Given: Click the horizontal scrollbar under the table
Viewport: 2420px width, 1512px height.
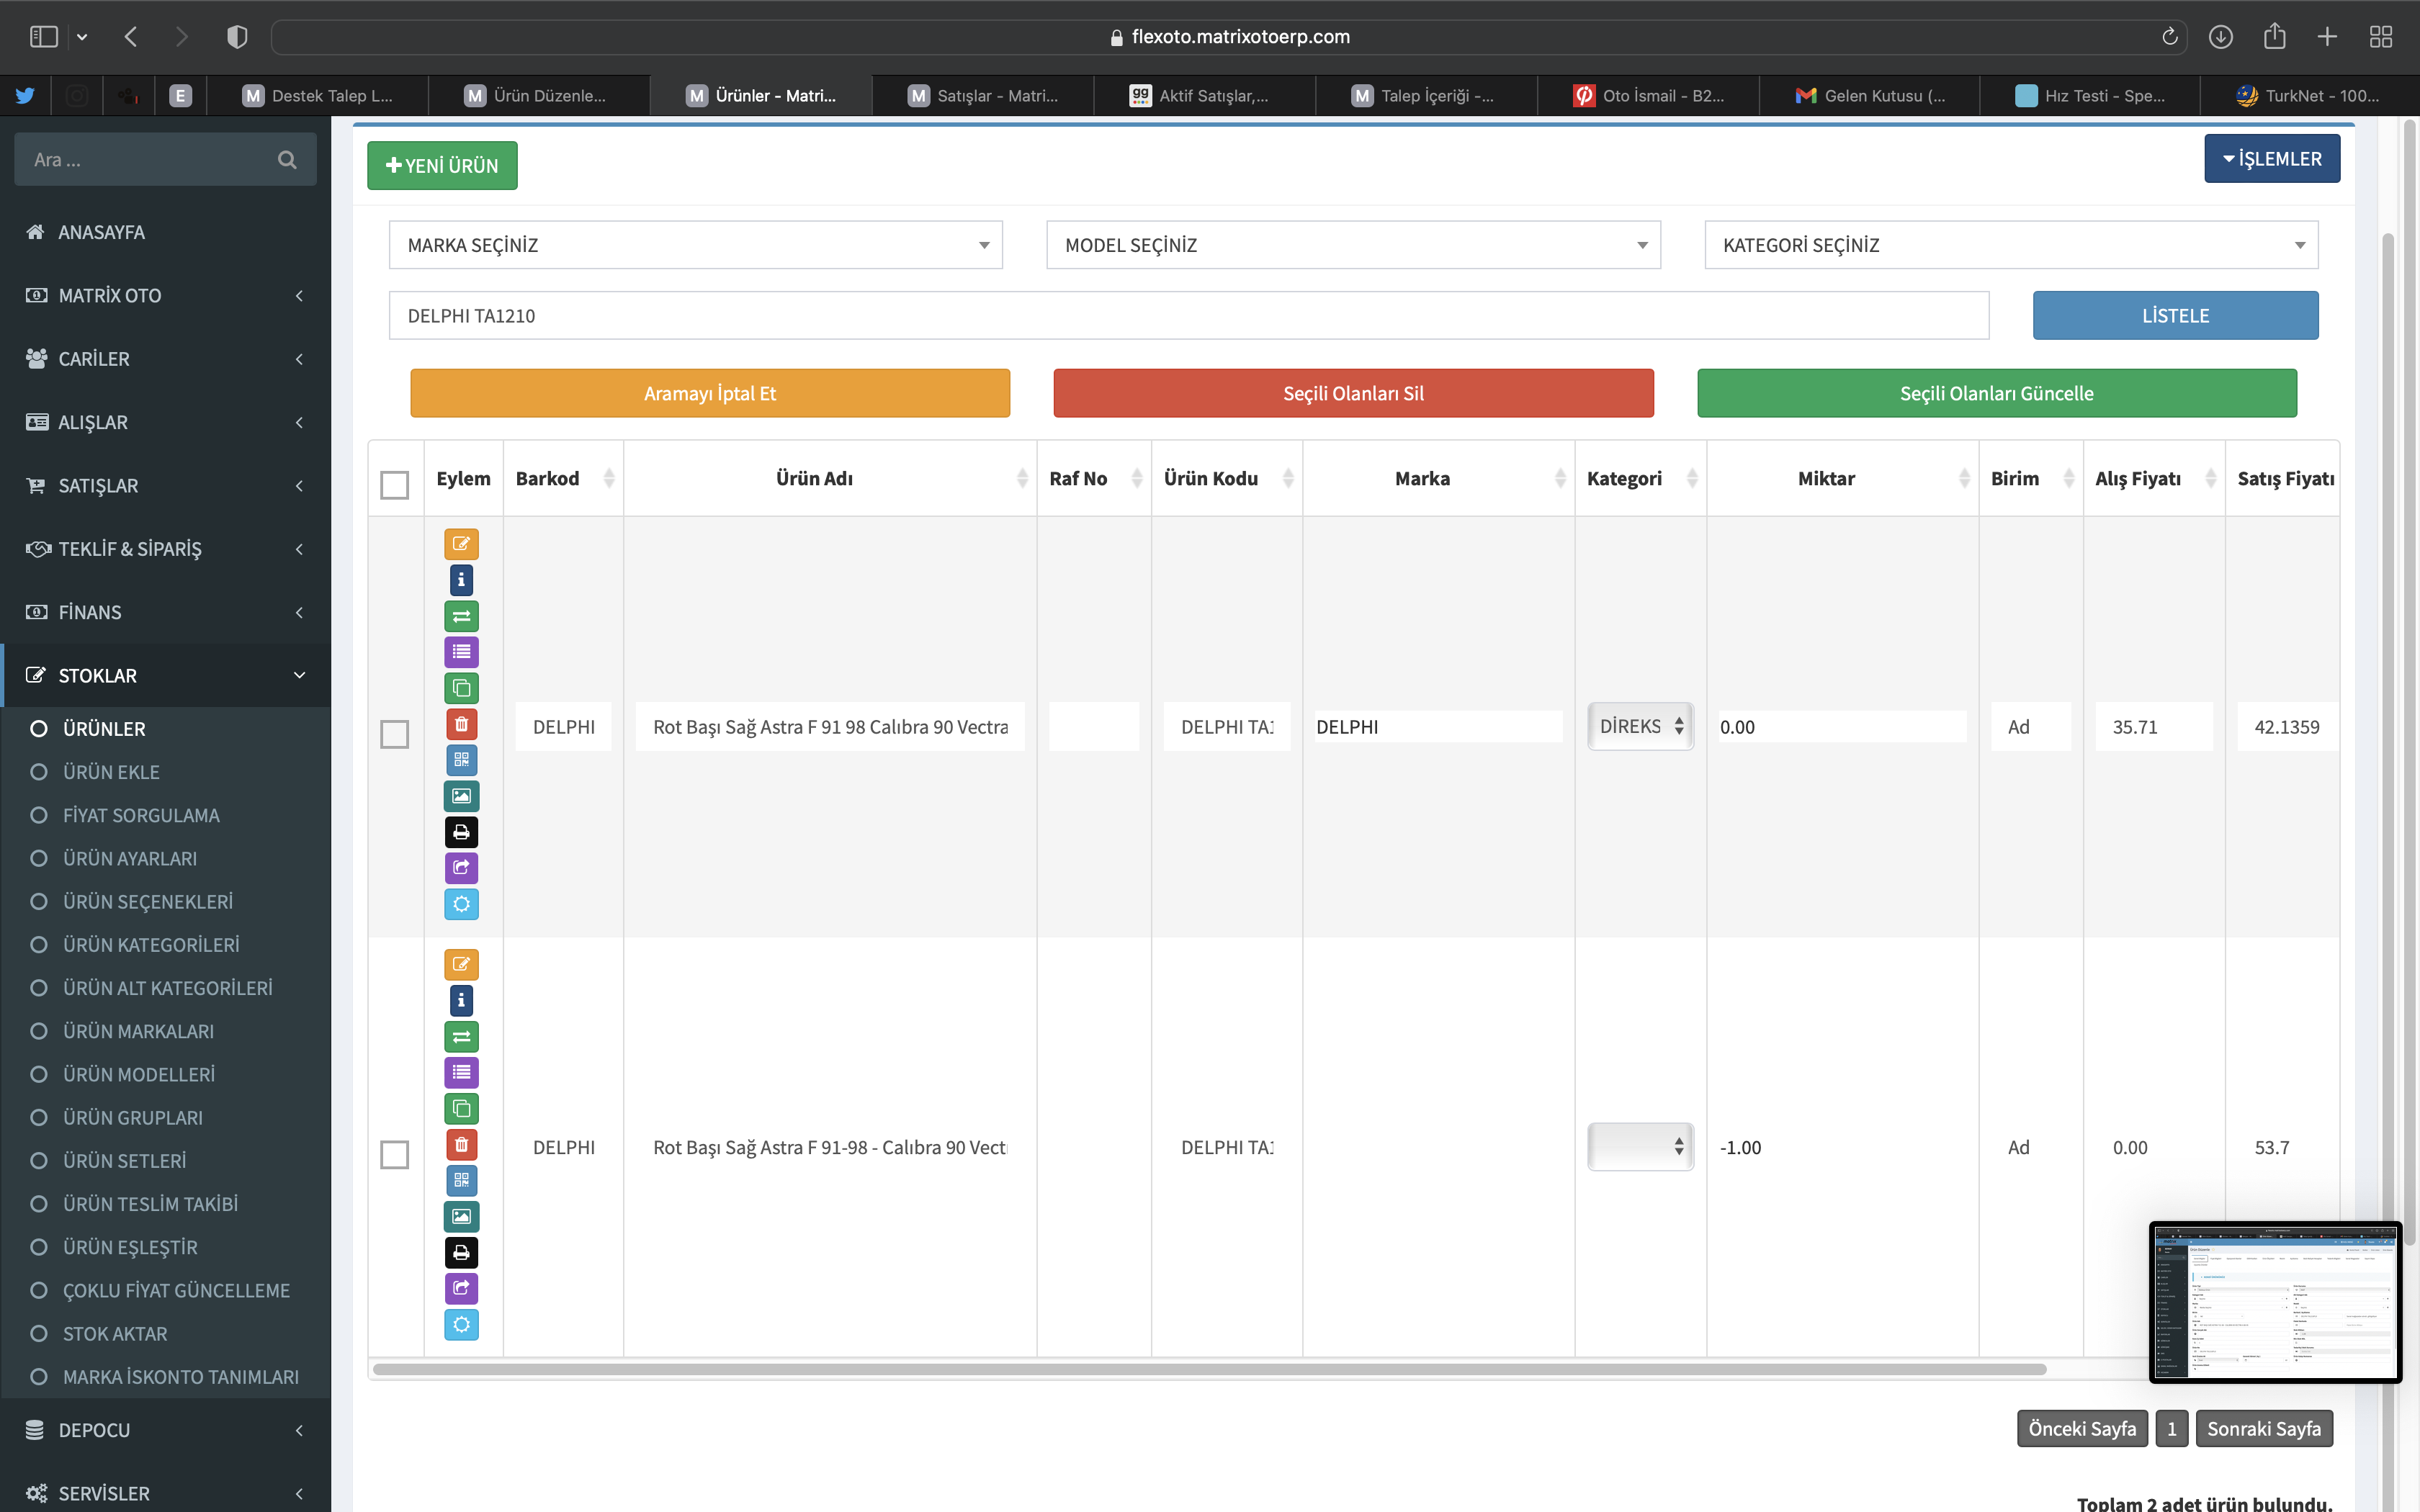Looking at the screenshot, I should (x=1208, y=1369).
